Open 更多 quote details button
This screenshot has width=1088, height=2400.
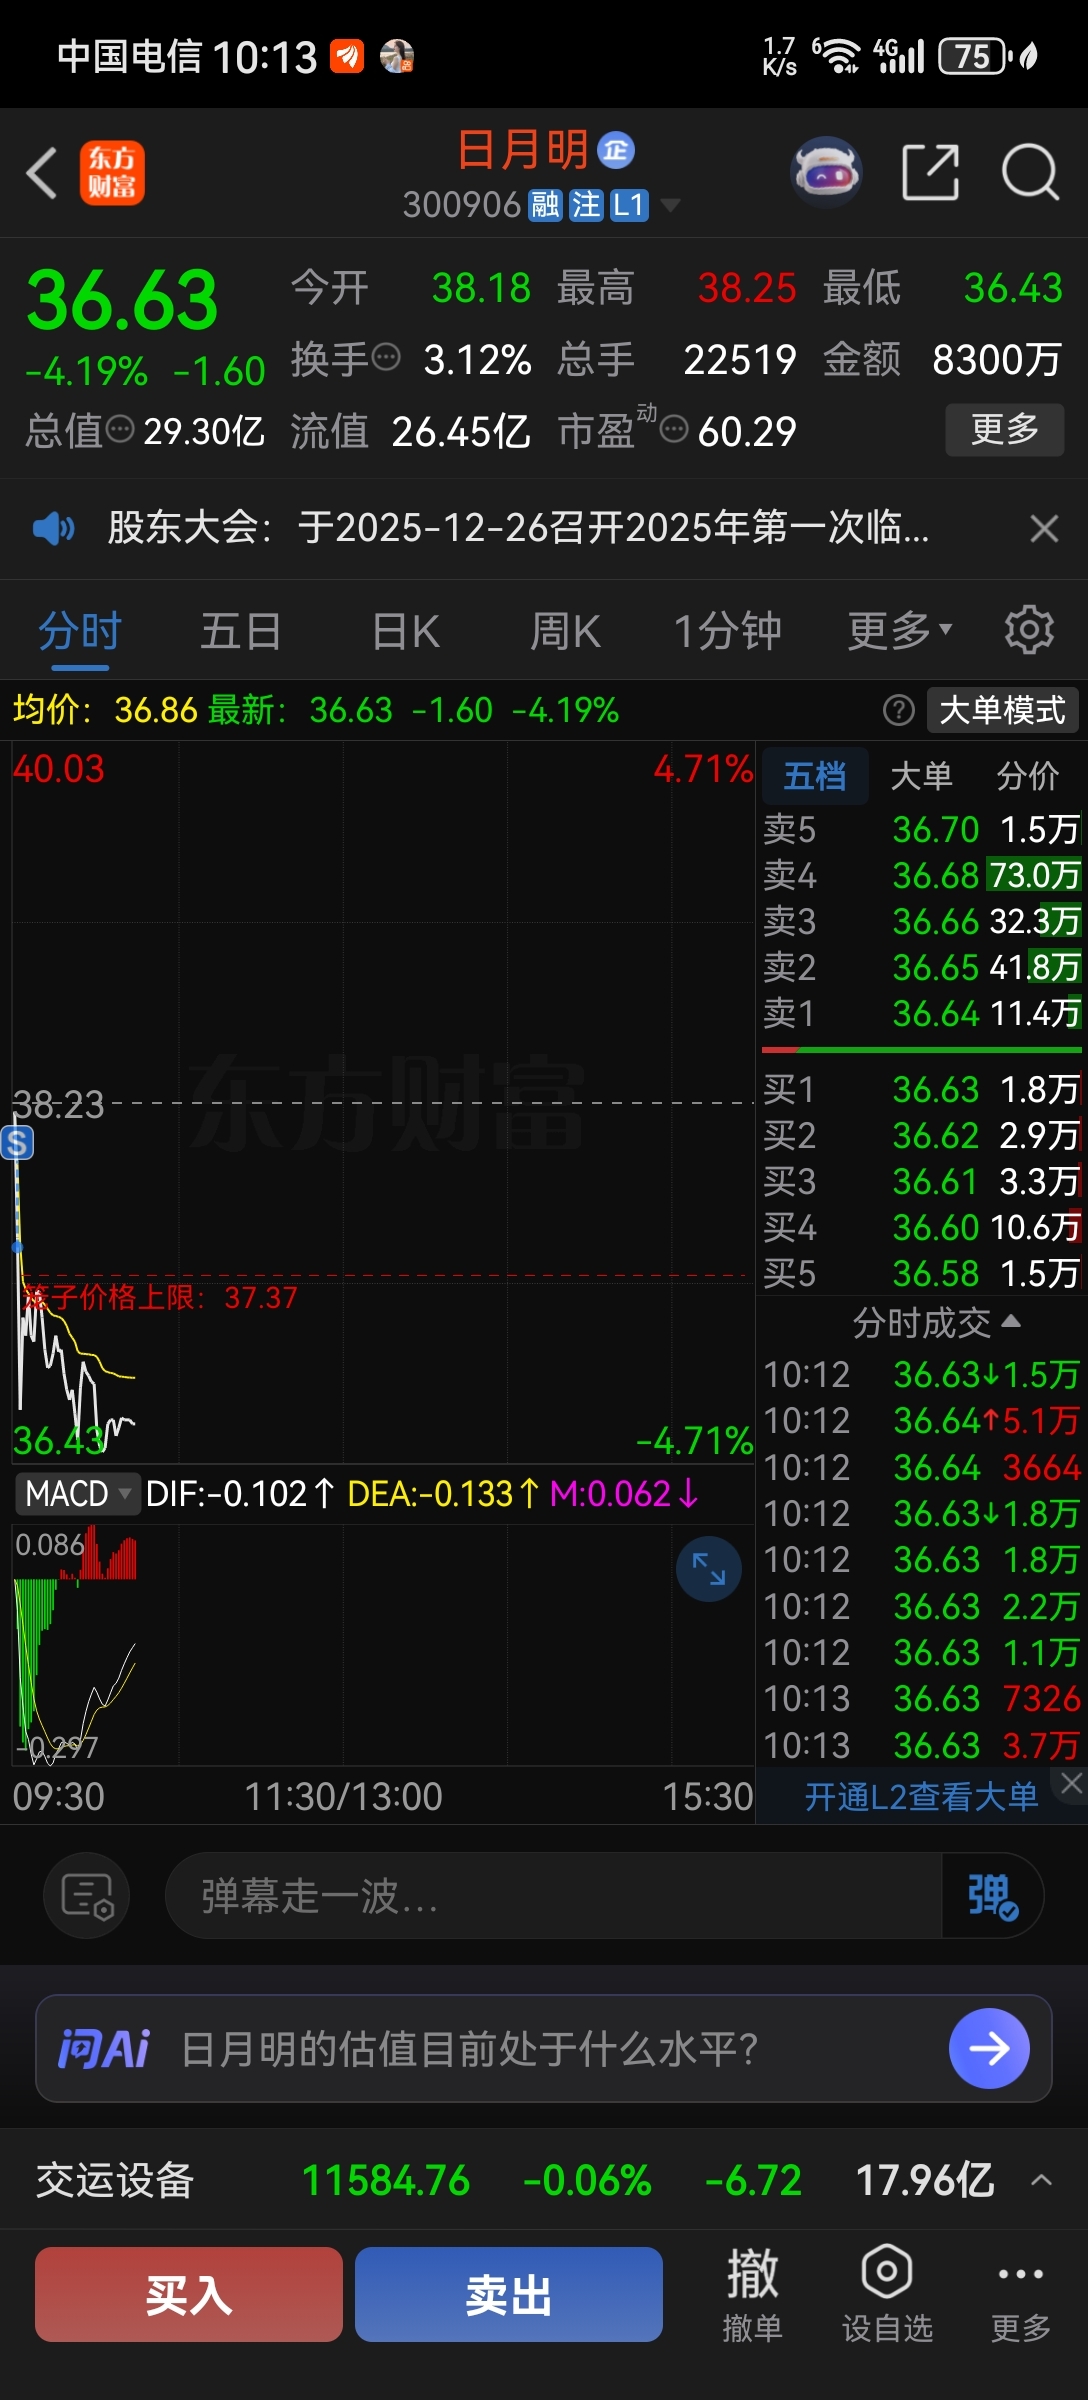pos(1005,429)
